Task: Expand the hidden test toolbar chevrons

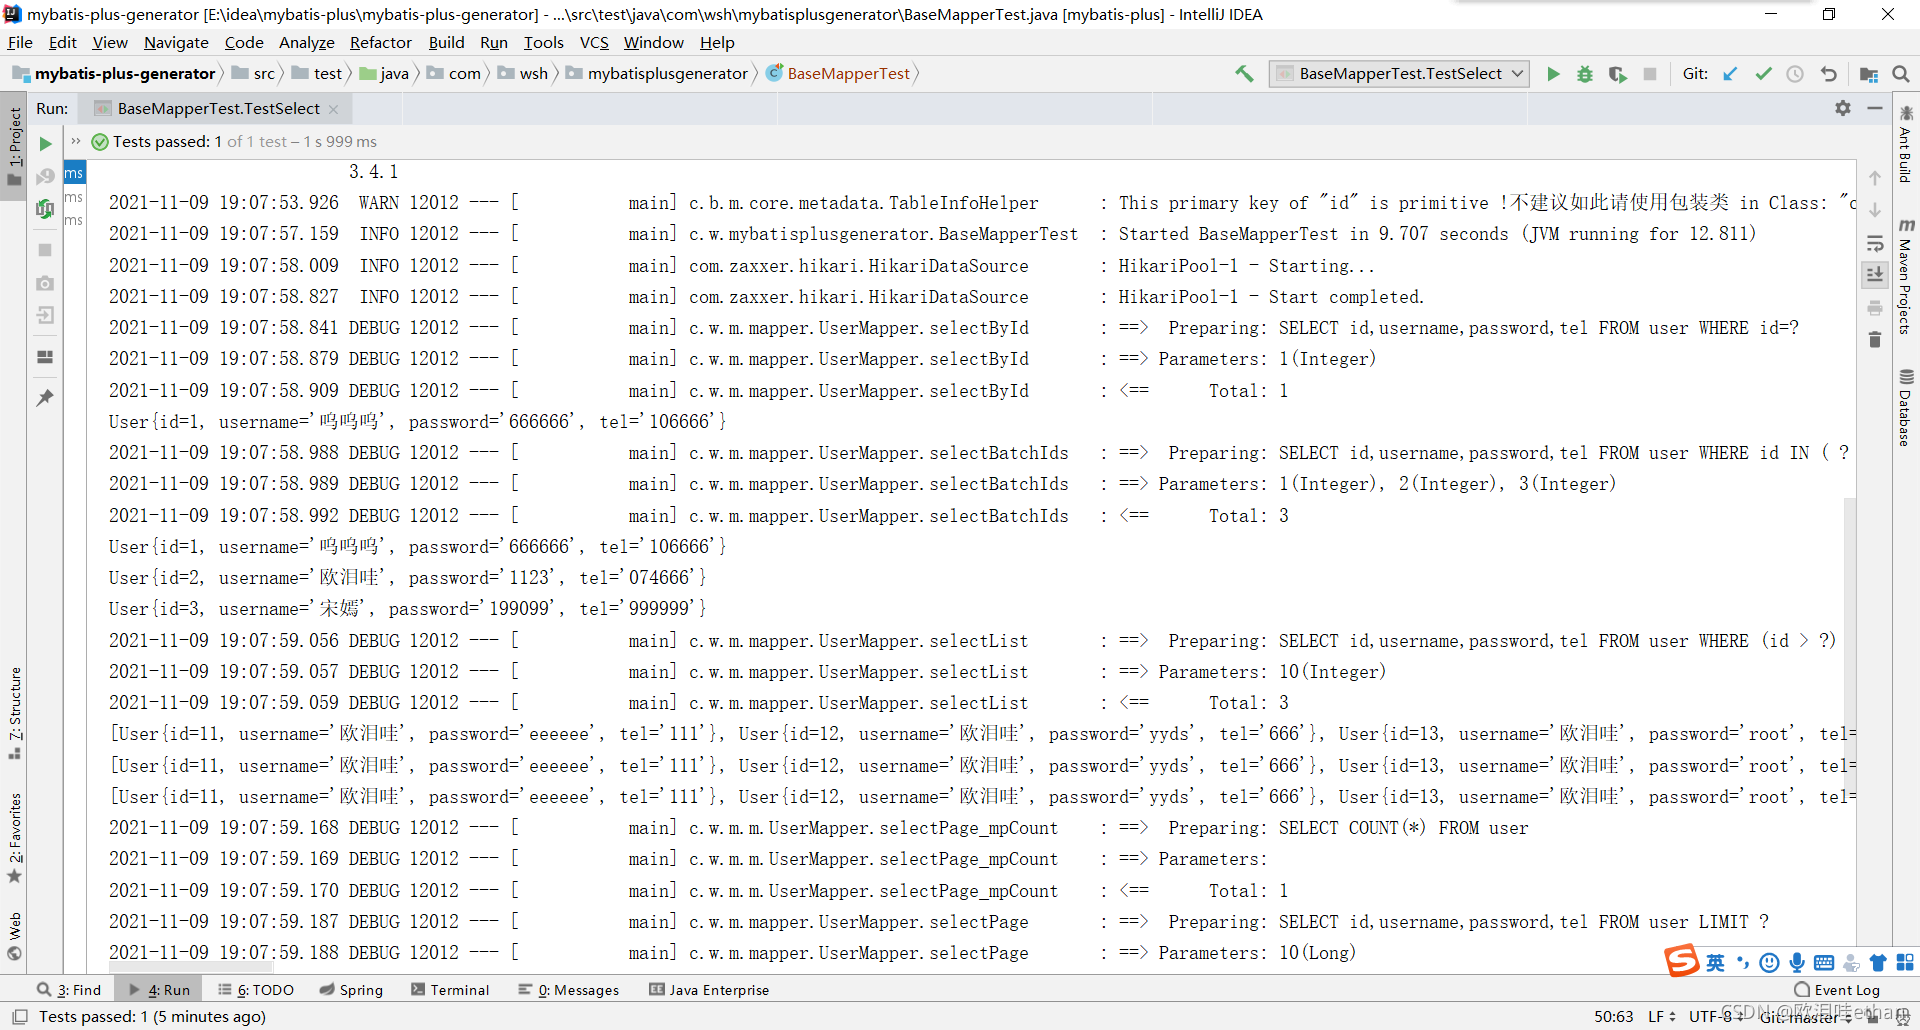Action: [x=76, y=141]
